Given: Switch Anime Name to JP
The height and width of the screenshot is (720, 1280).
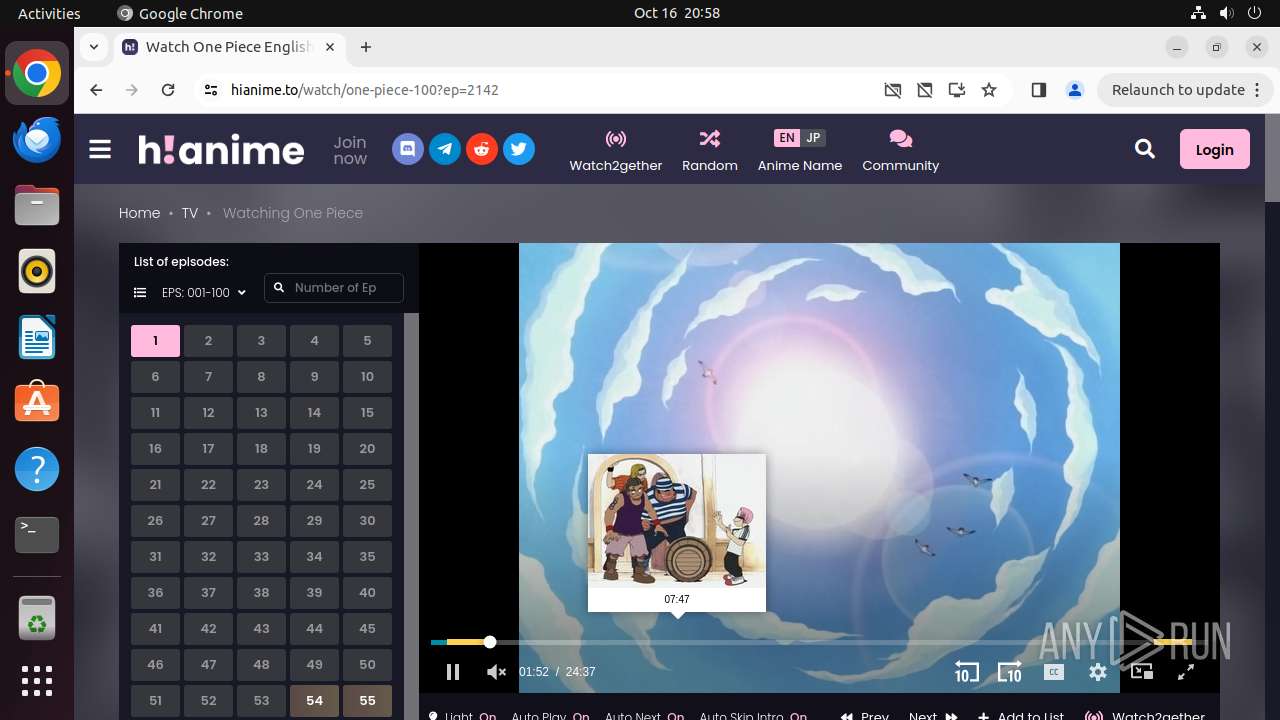Looking at the screenshot, I should [x=813, y=138].
